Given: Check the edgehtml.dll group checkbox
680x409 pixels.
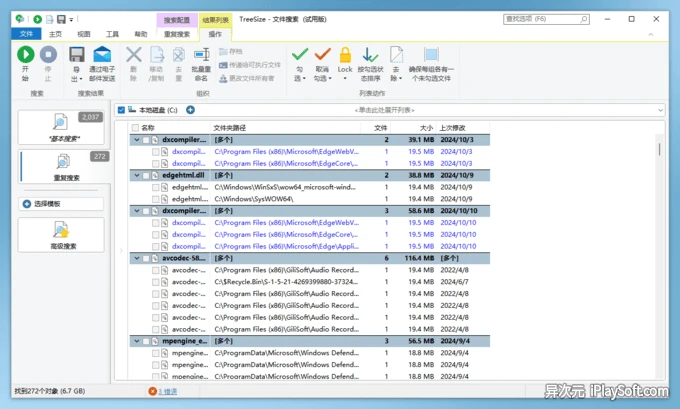Looking at the screenshot, I should (146, 176).
